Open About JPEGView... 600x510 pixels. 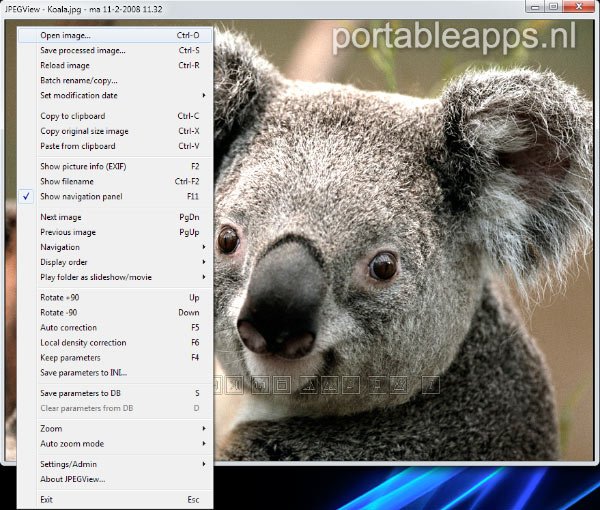point(115,479)
